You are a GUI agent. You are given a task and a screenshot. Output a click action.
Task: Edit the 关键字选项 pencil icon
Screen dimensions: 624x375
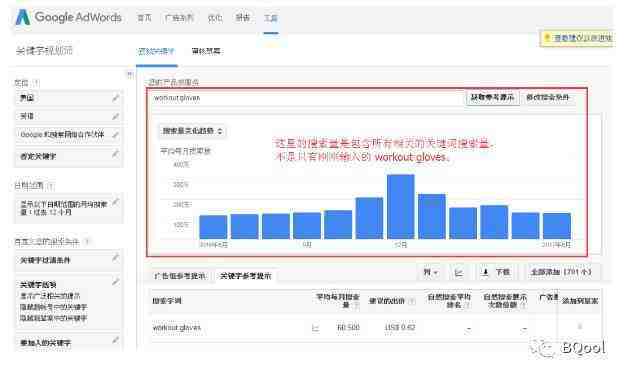pos(115,282)
